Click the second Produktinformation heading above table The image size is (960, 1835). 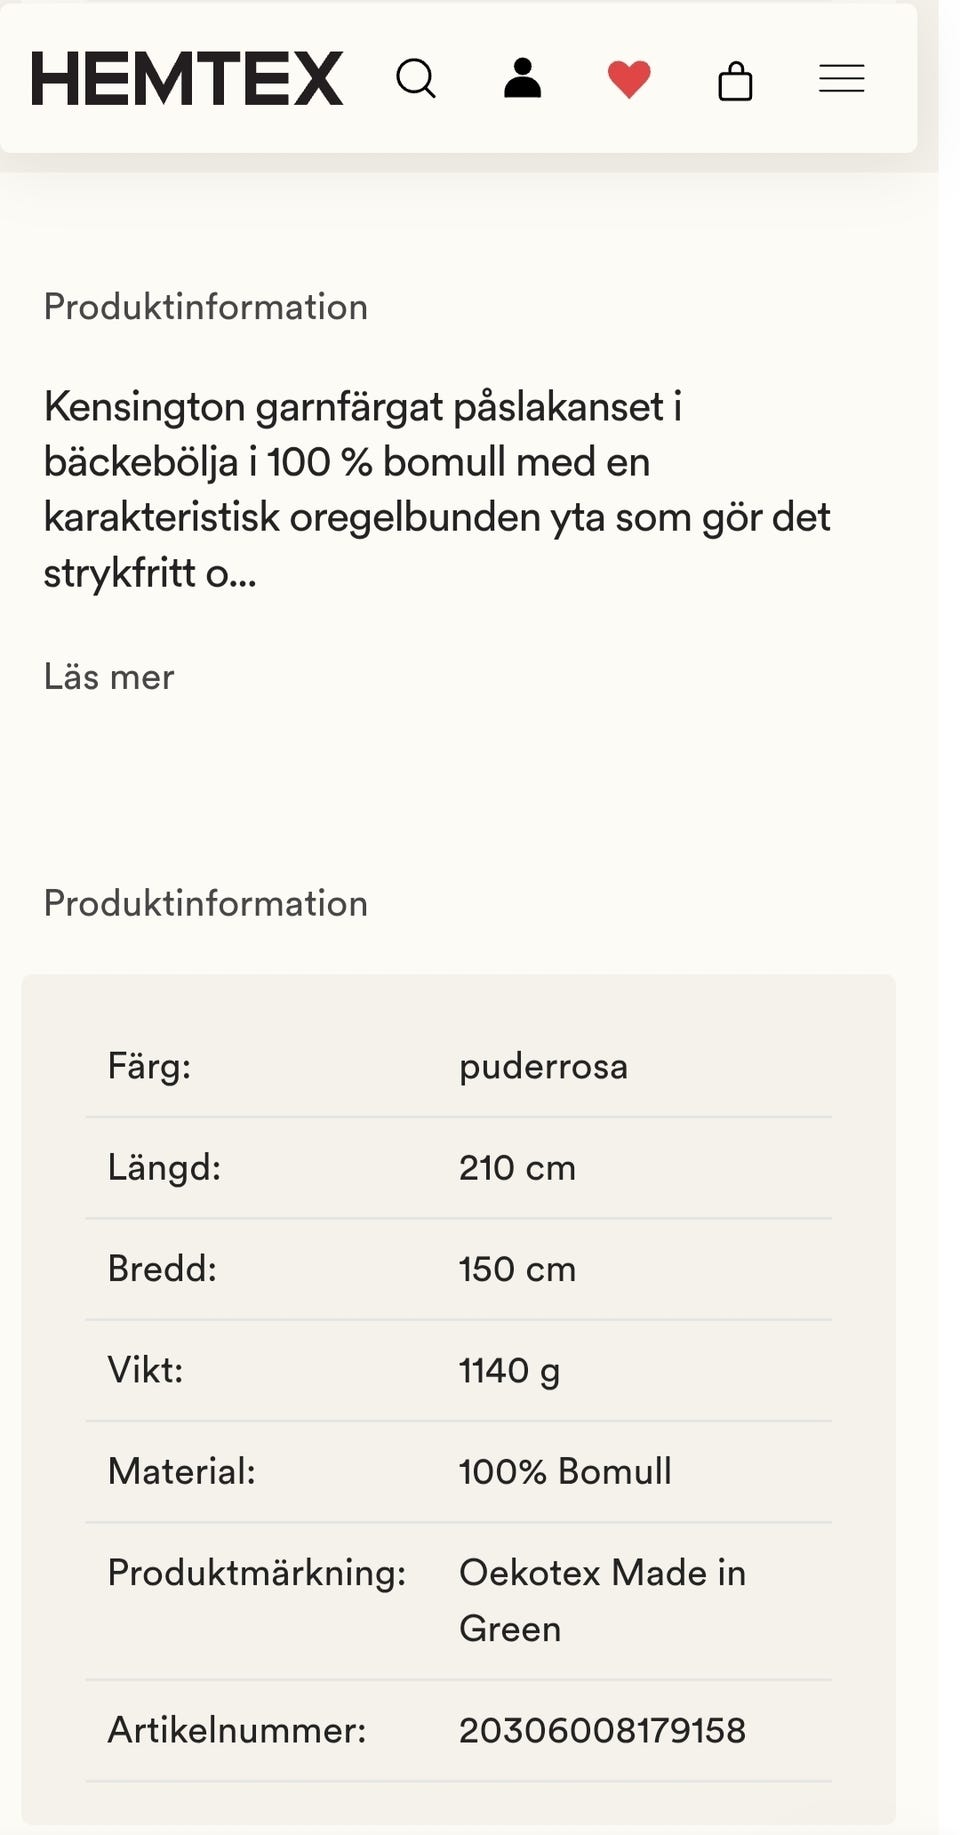click(x=206, y=904)
